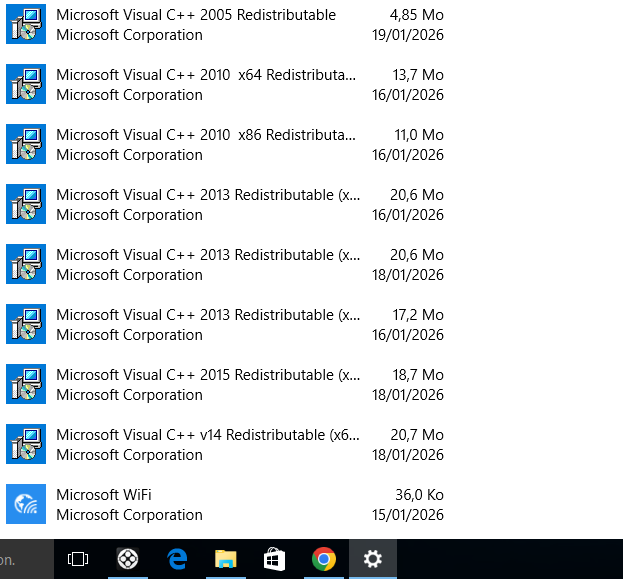Click the Settings gear on the taskbar
The image size is (623, 579).
372,559
